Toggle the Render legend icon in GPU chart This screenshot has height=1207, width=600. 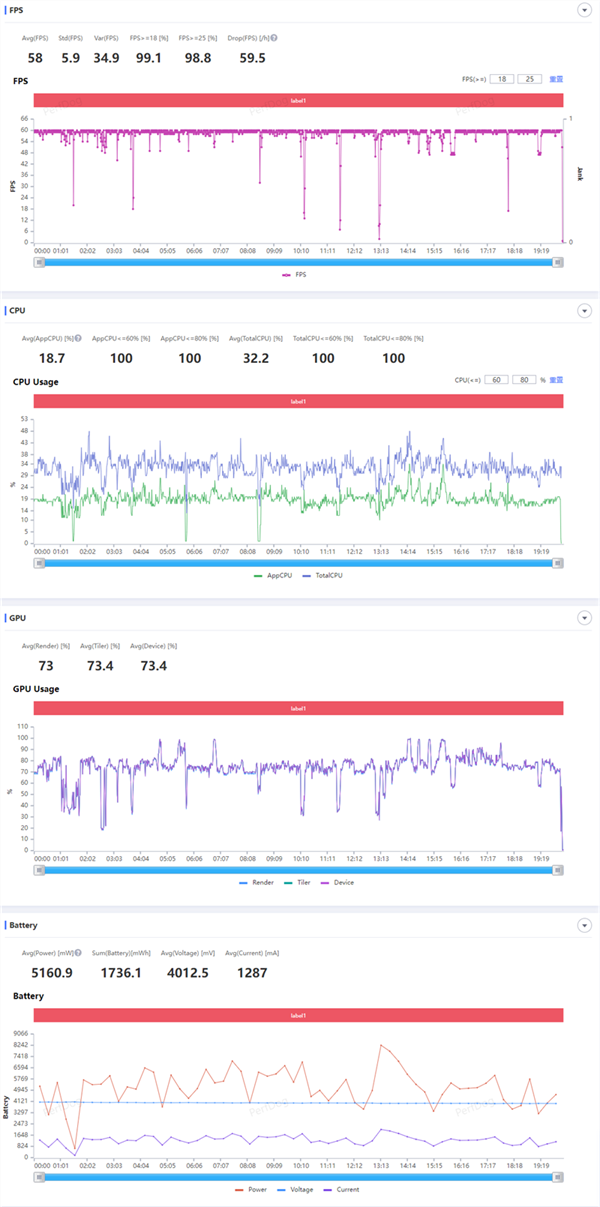pyautogui.click(x=247, y=882)
